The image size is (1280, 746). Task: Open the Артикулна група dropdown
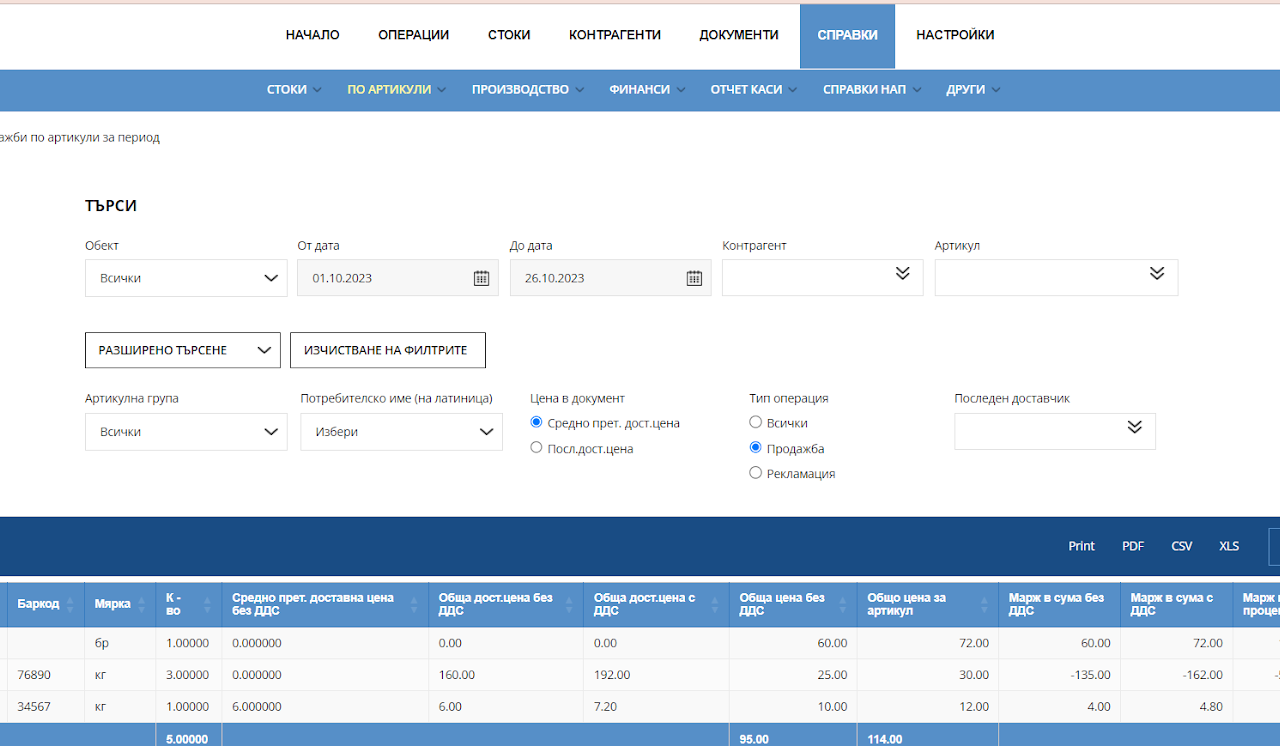186,432
